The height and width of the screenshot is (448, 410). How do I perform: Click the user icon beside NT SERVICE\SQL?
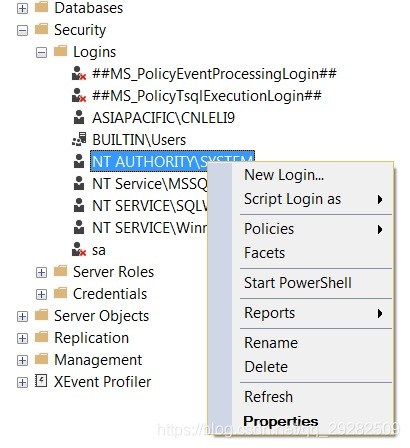79,205
